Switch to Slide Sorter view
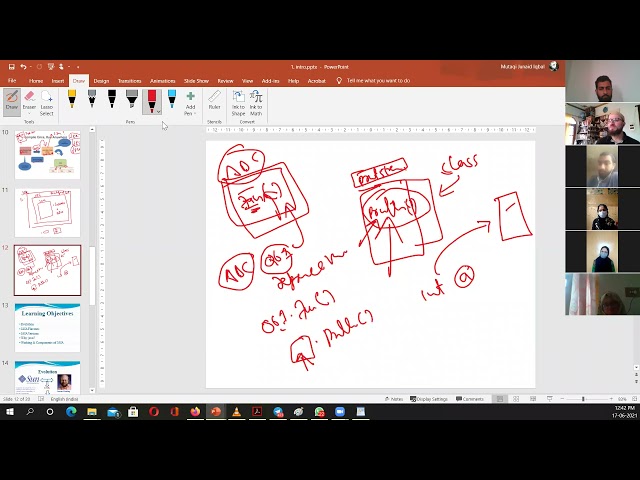This screenshot has height=480, width=640. [516, 399]
